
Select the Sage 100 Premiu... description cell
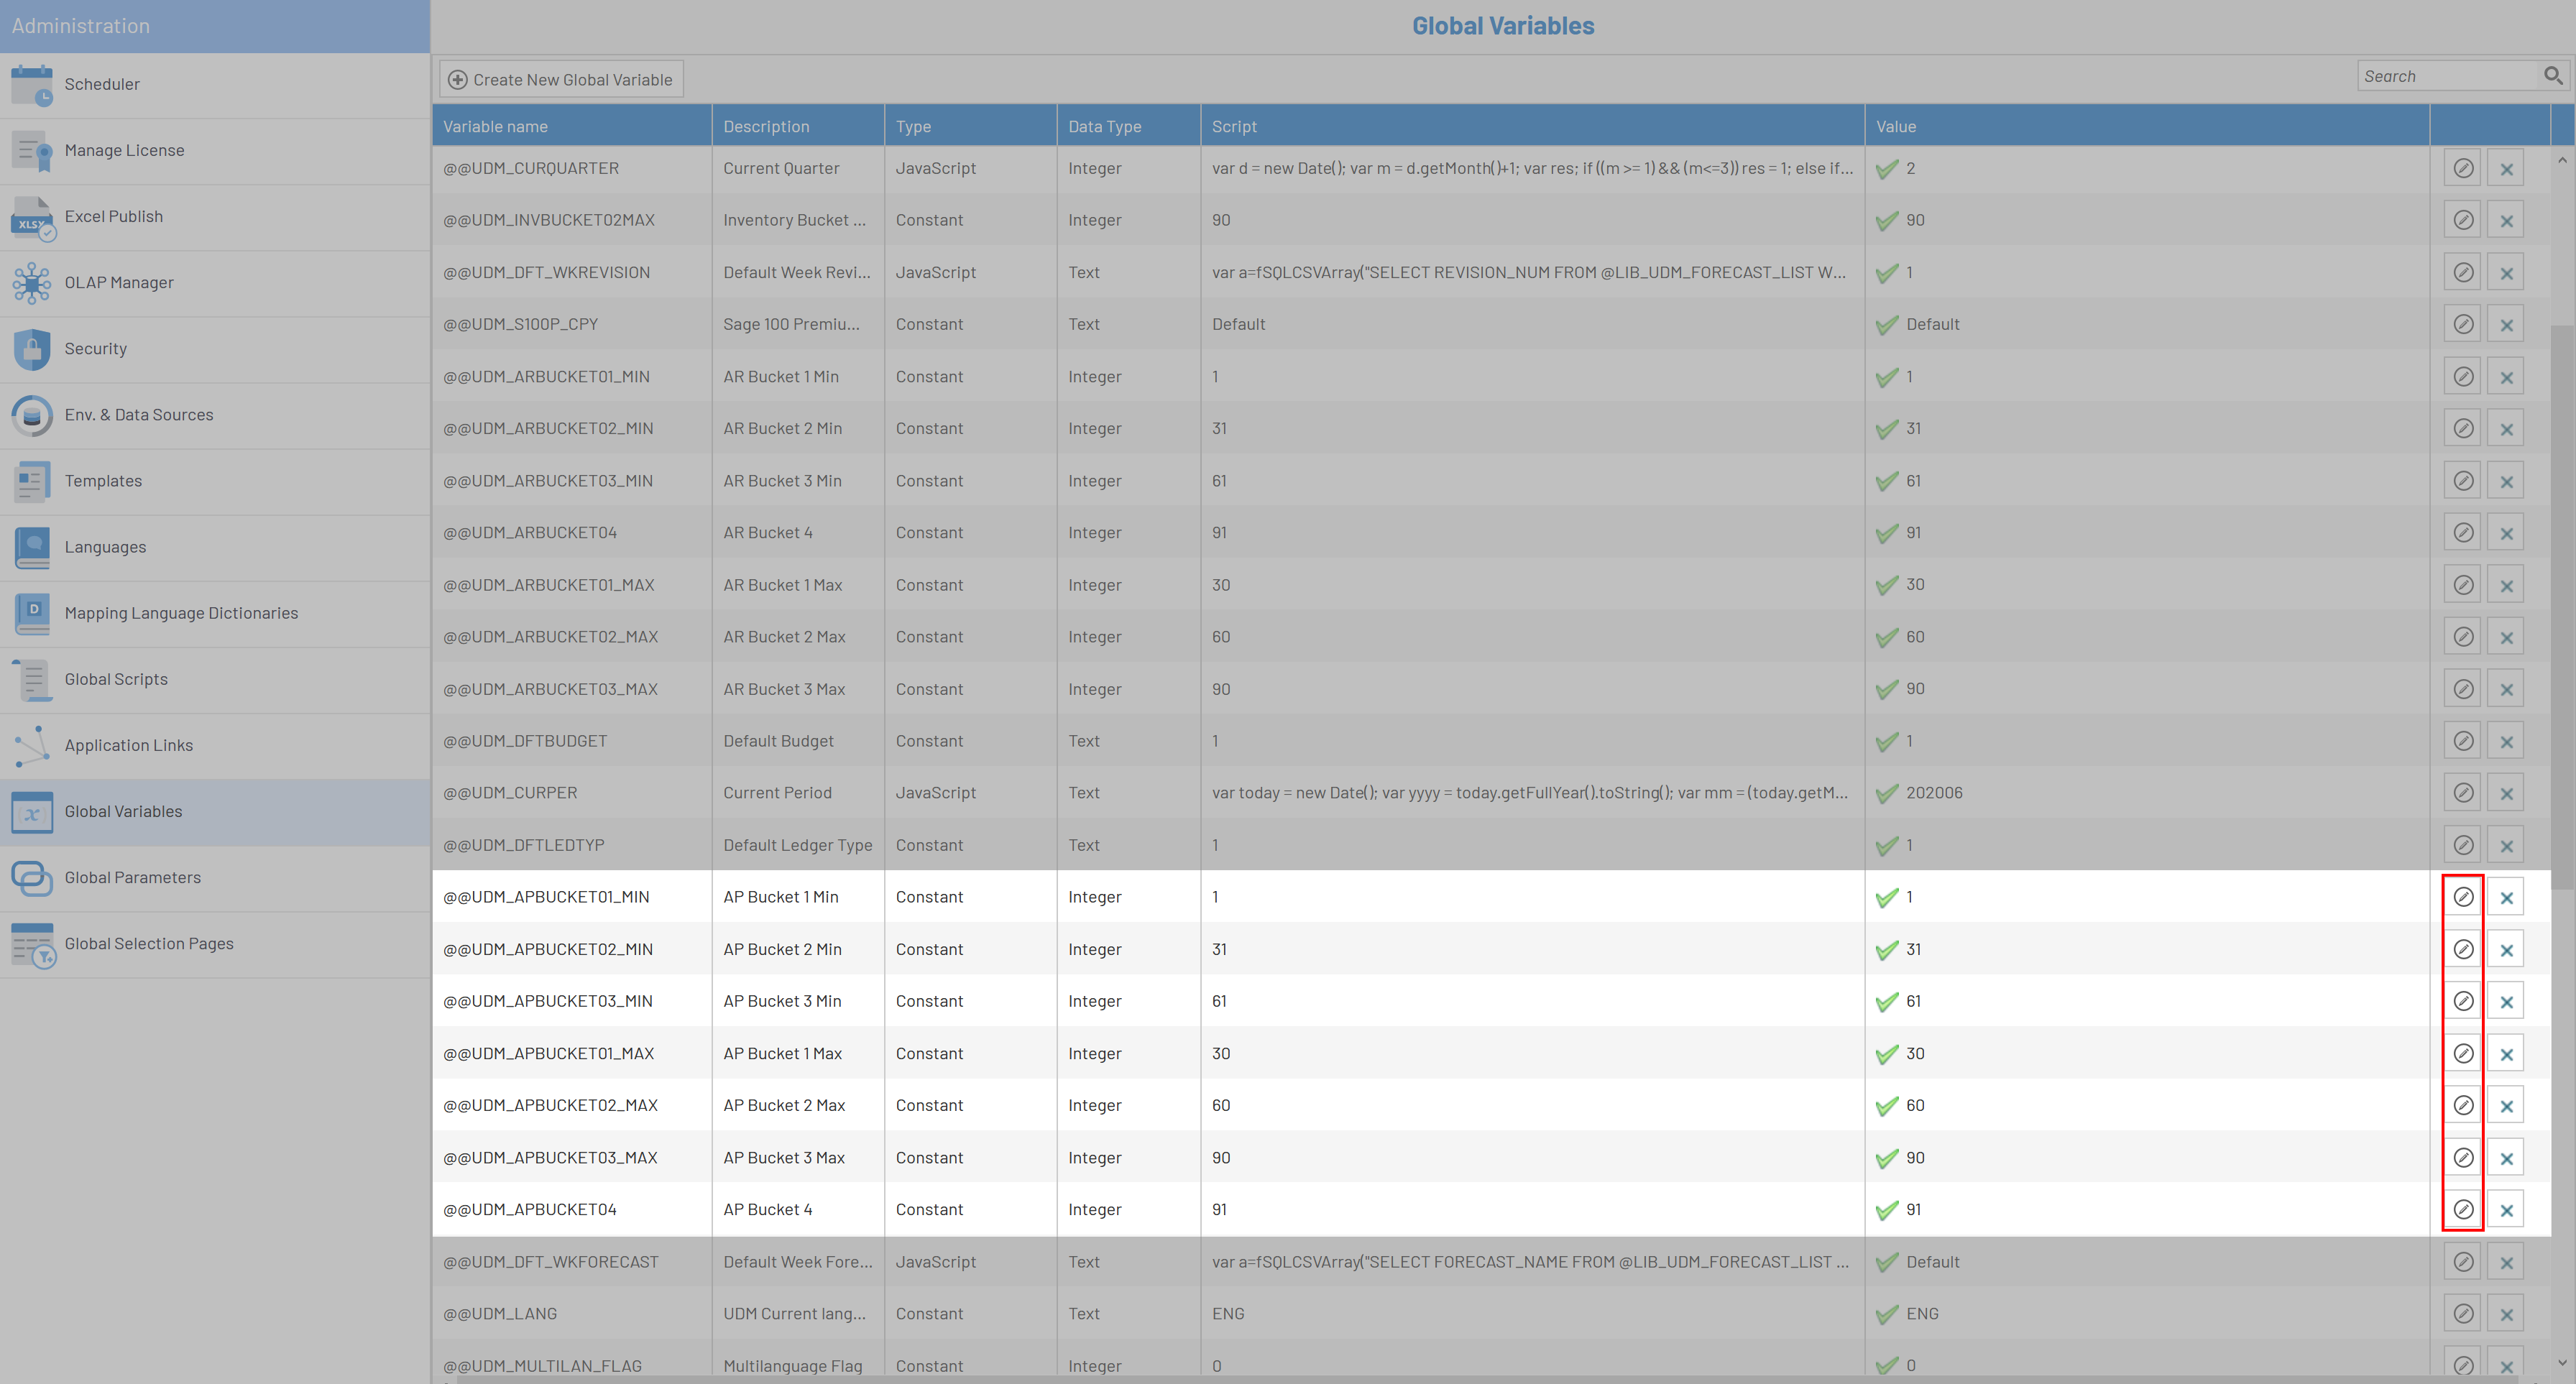point(798,324)
